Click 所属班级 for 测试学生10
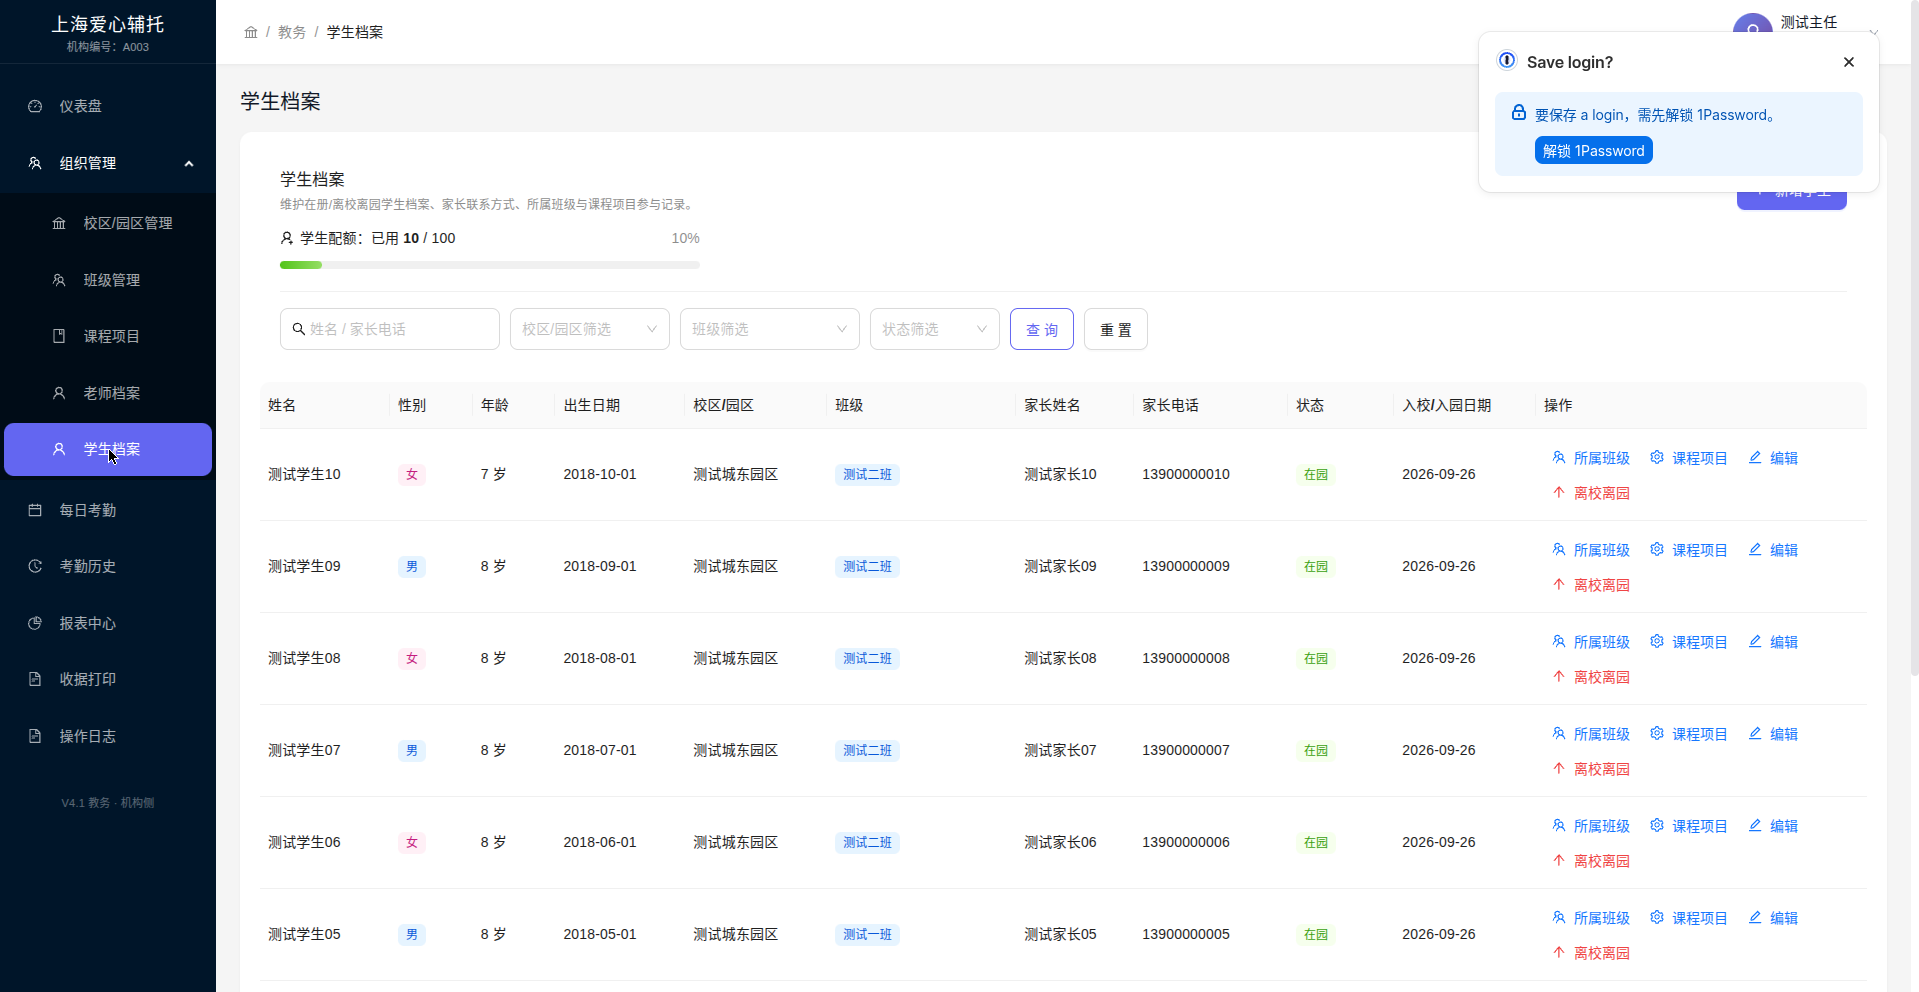Screen dimensions: 1919x992 tap(1591, 458)
